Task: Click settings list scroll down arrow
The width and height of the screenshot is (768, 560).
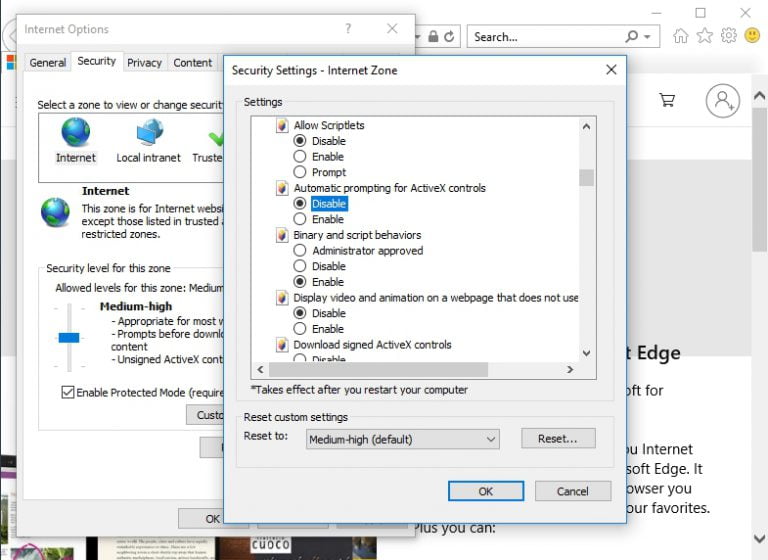Action: (586, 353)
